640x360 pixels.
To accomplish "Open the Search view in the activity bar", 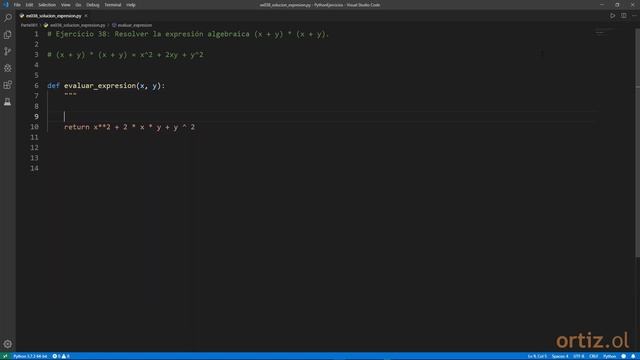I will pos(8,18).
